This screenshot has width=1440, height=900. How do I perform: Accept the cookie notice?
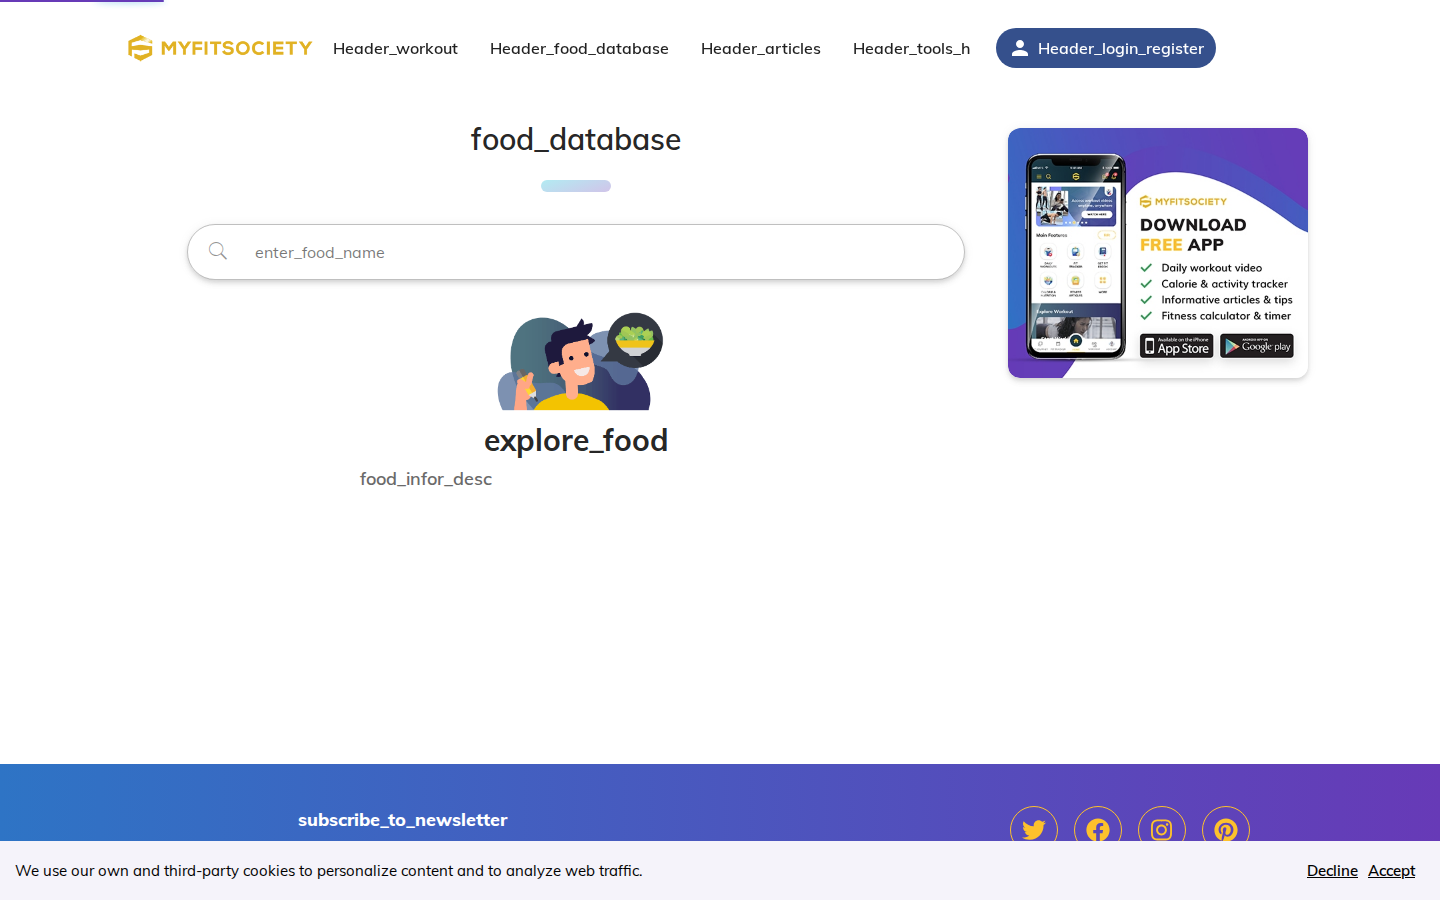[1391, 871]
